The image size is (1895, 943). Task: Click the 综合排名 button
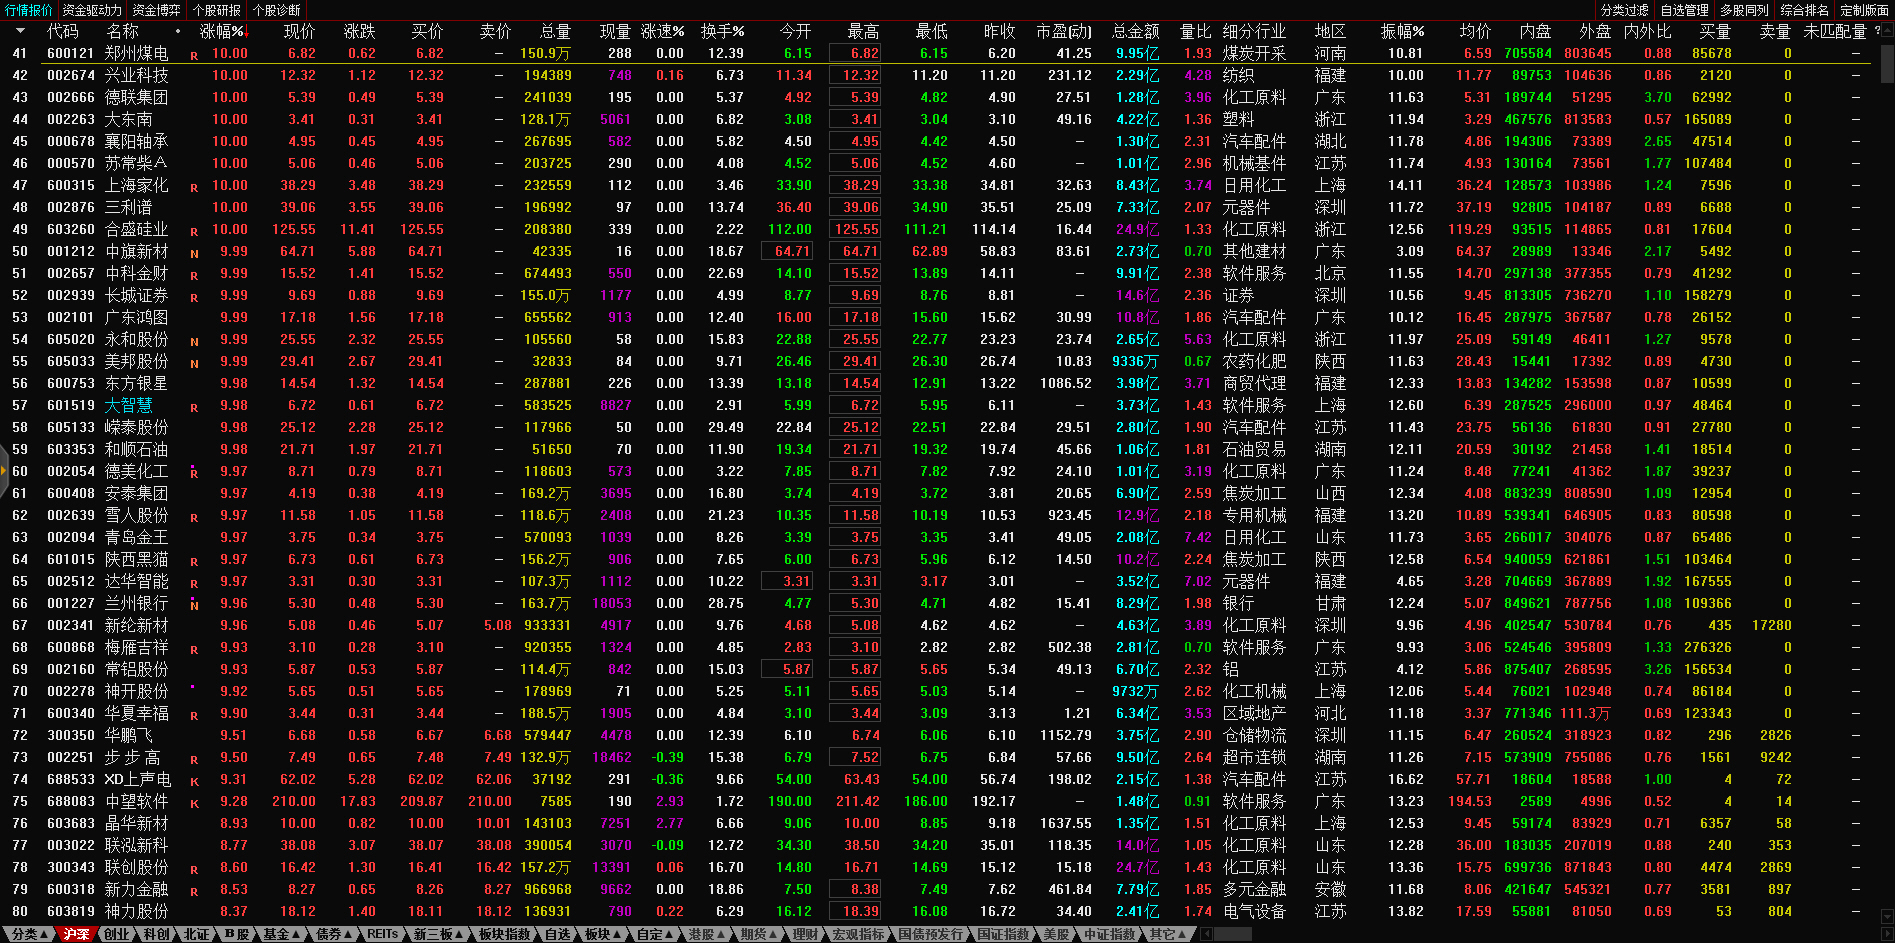(x=1804, y=10)
